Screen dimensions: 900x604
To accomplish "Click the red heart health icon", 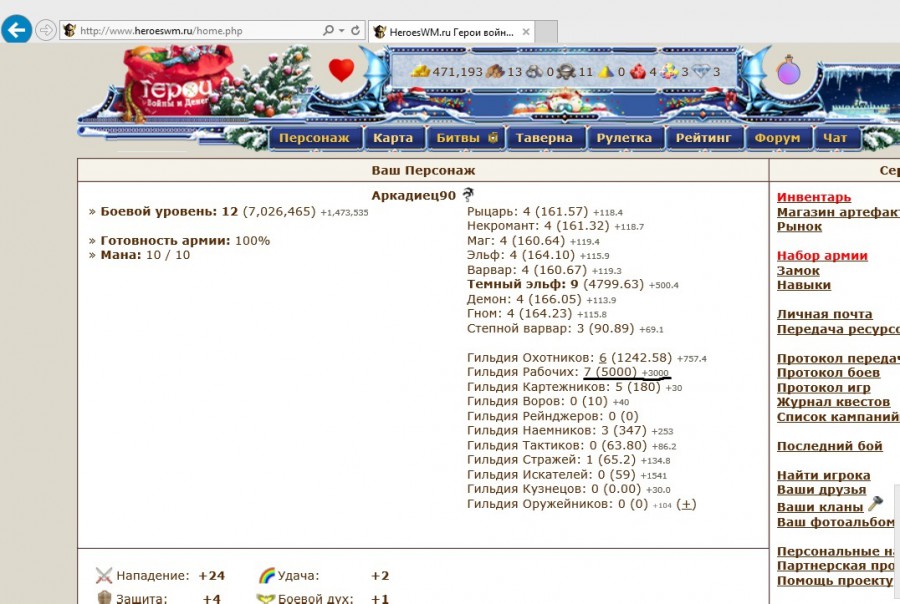I will pos(341,70).
